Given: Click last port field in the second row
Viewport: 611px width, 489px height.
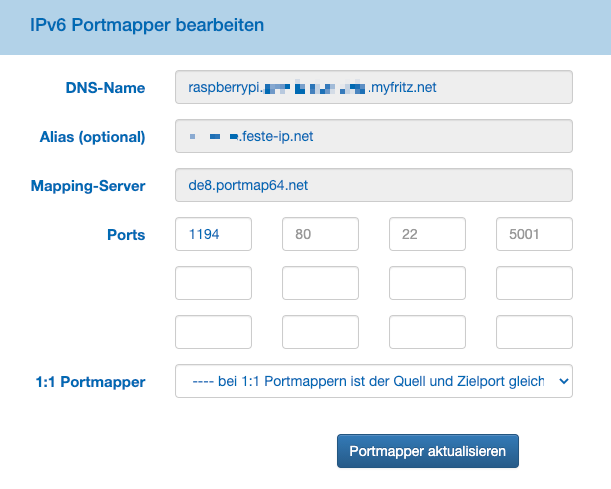Looking at the screenshot, I should pyautogui.click(x=534, y=283).
